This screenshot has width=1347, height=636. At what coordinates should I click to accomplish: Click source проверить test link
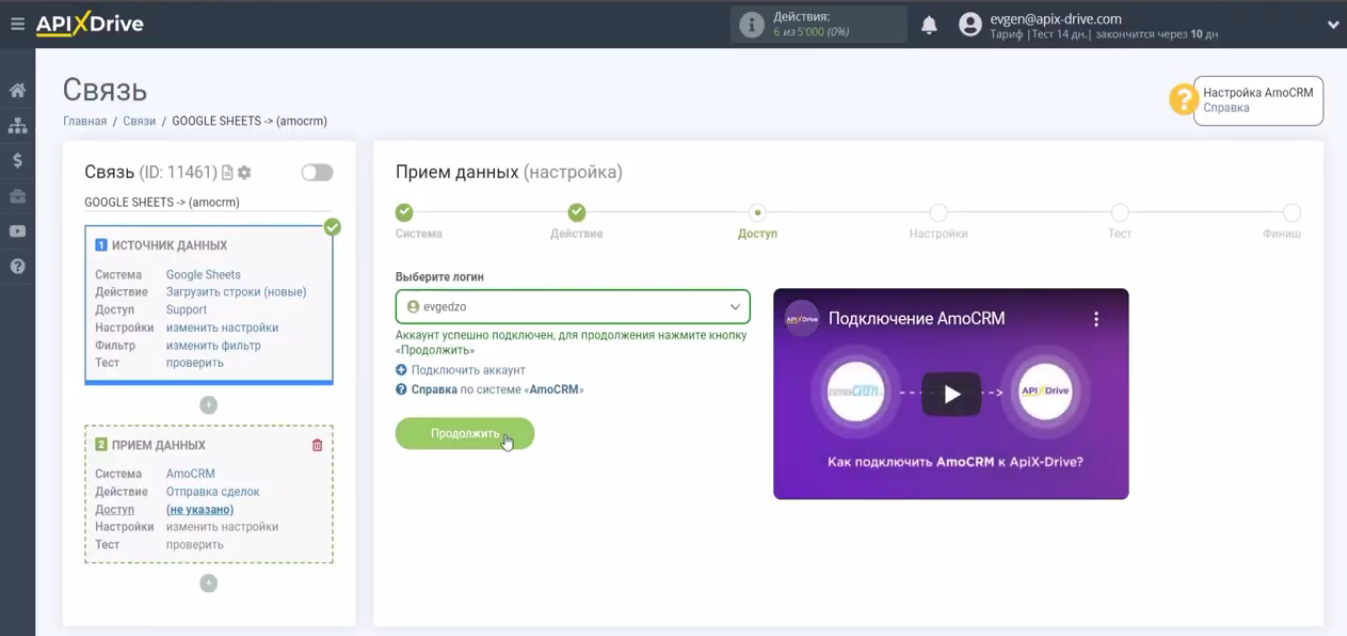point(195,362)
